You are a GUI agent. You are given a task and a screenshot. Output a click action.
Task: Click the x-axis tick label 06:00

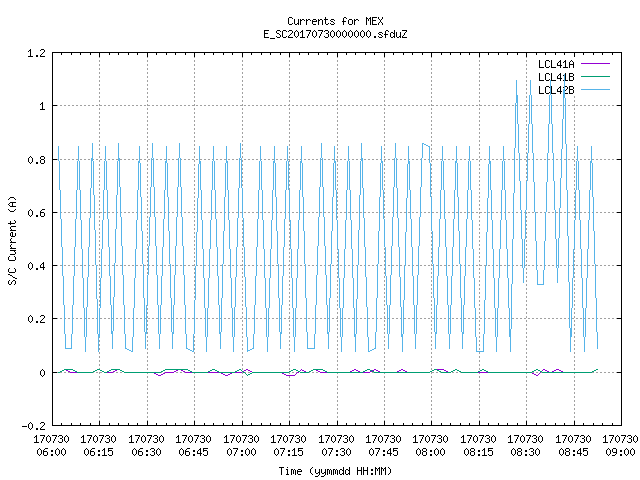click(x=51, y=452)
